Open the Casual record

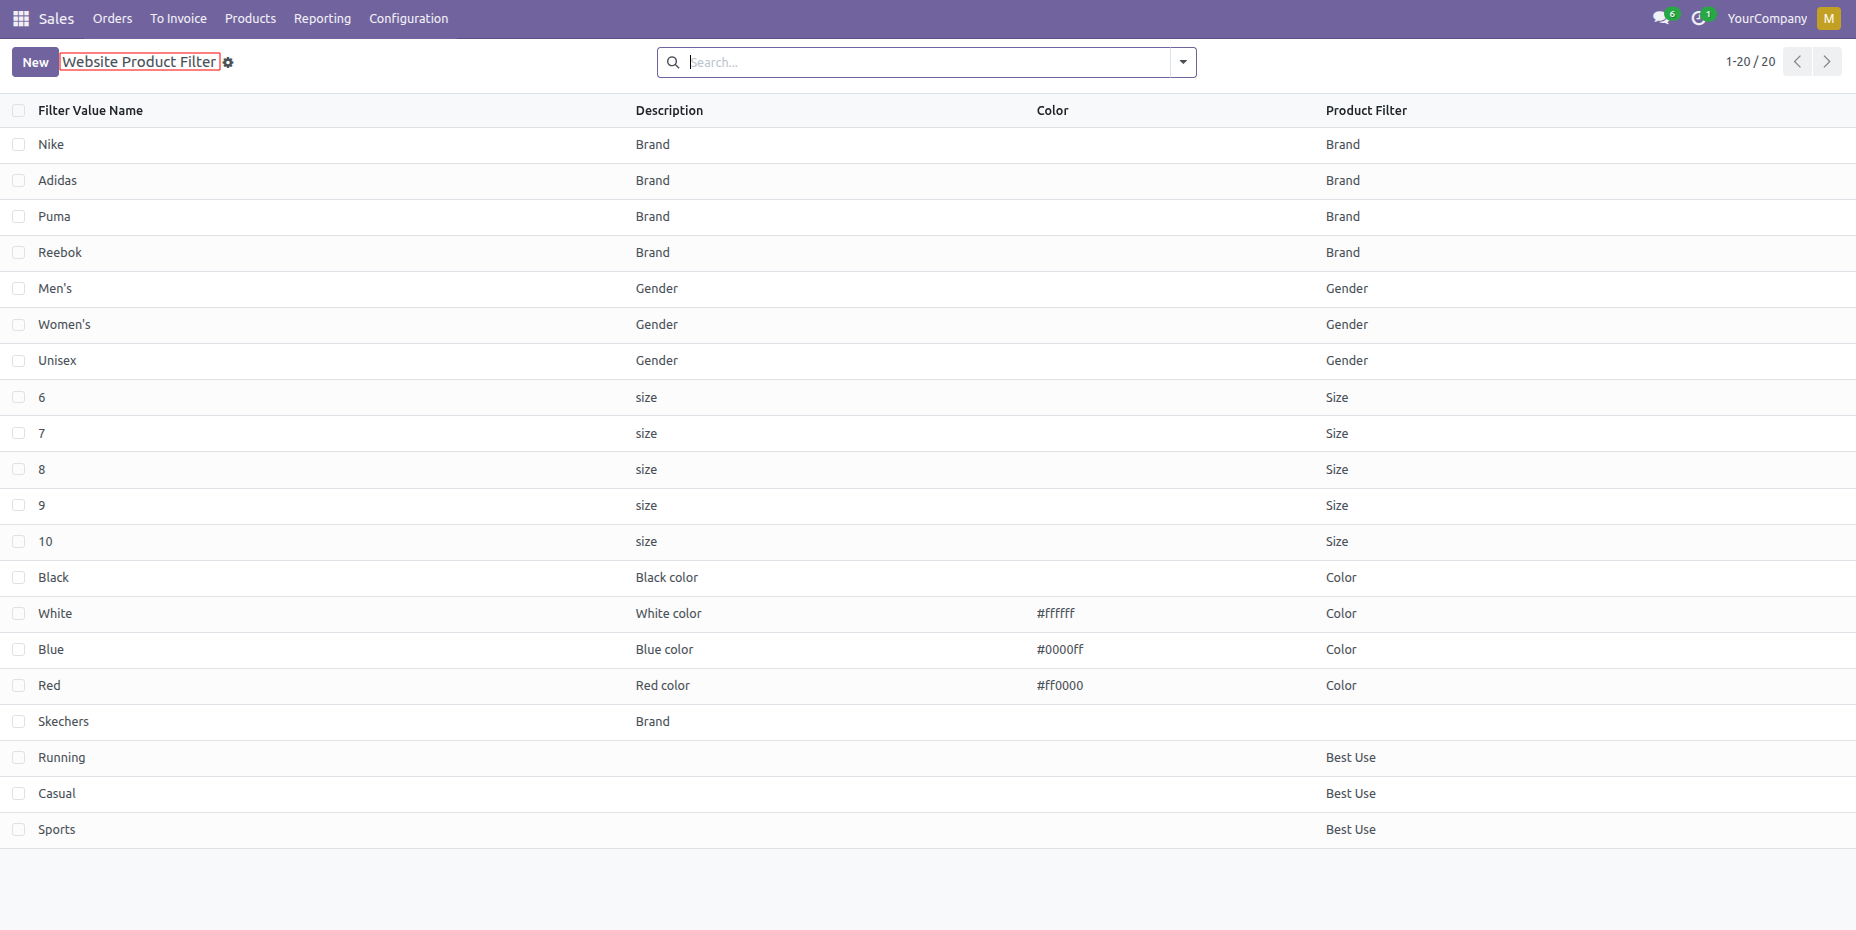click(57, 794)
